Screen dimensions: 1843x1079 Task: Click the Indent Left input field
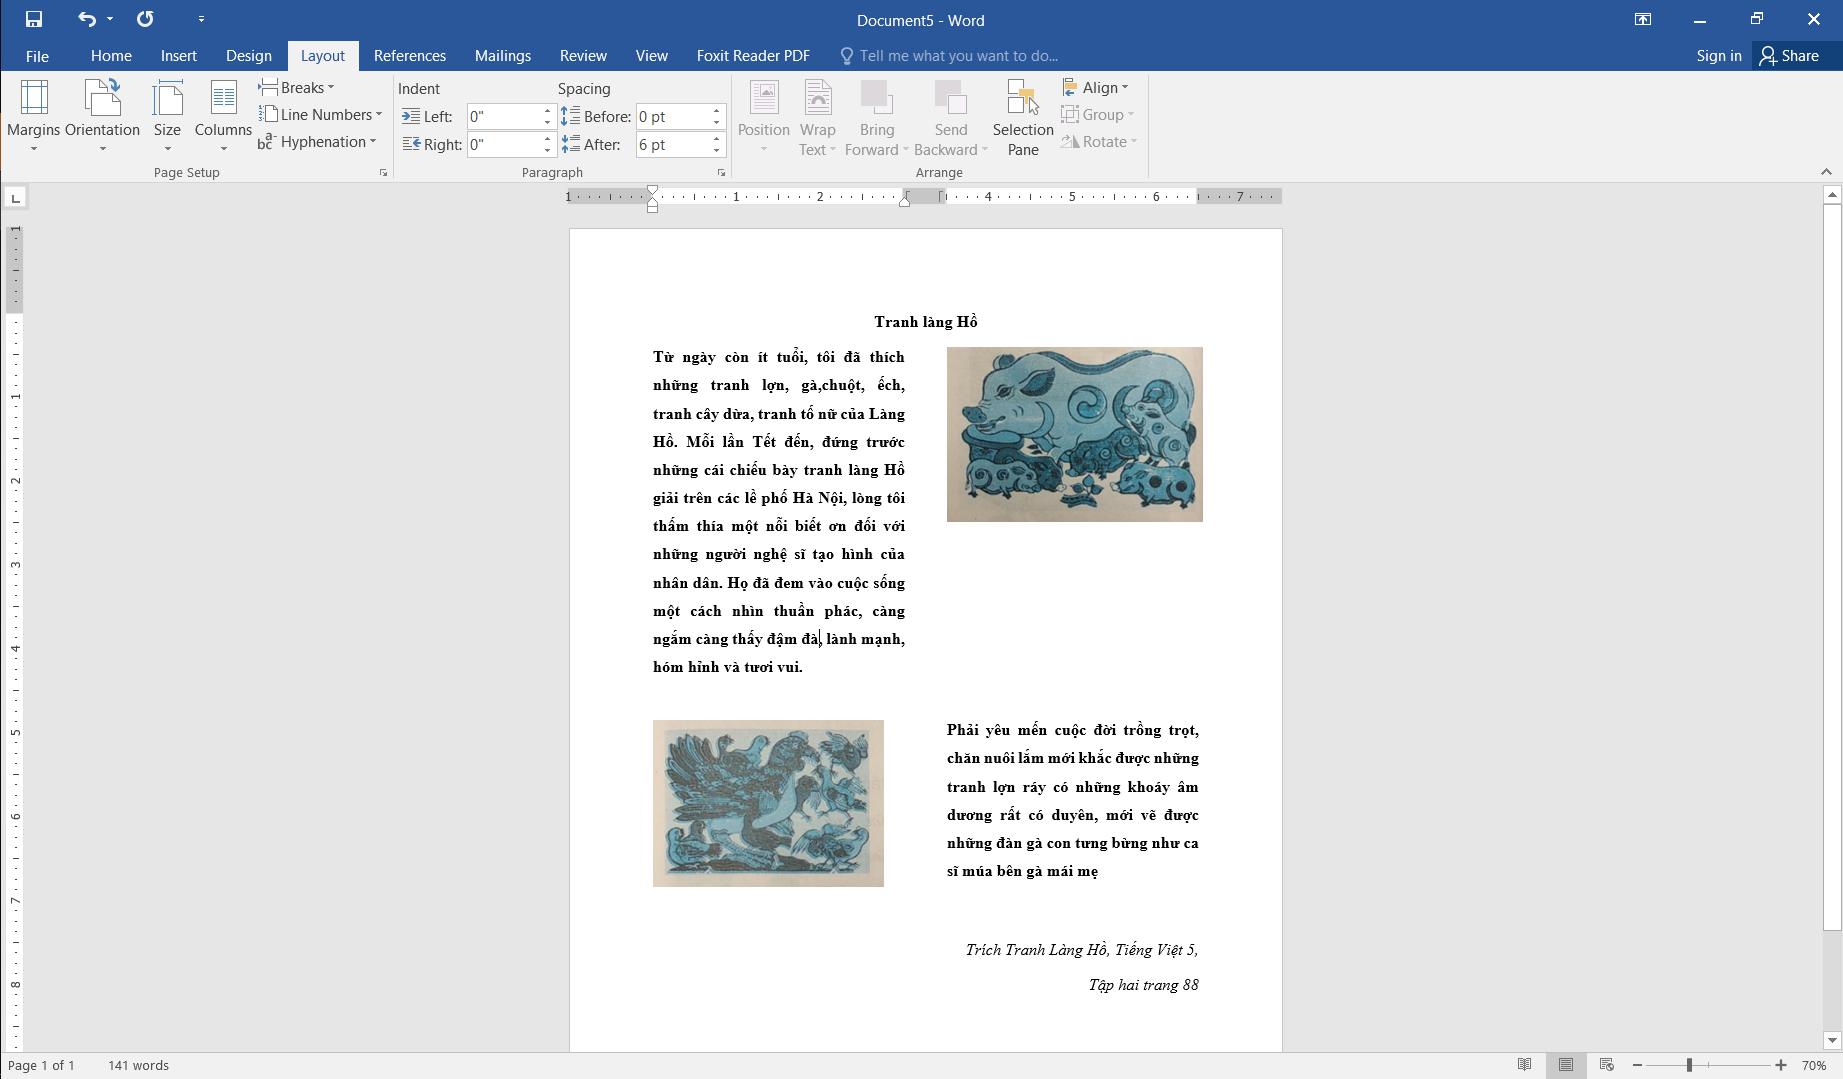(504, 117)
